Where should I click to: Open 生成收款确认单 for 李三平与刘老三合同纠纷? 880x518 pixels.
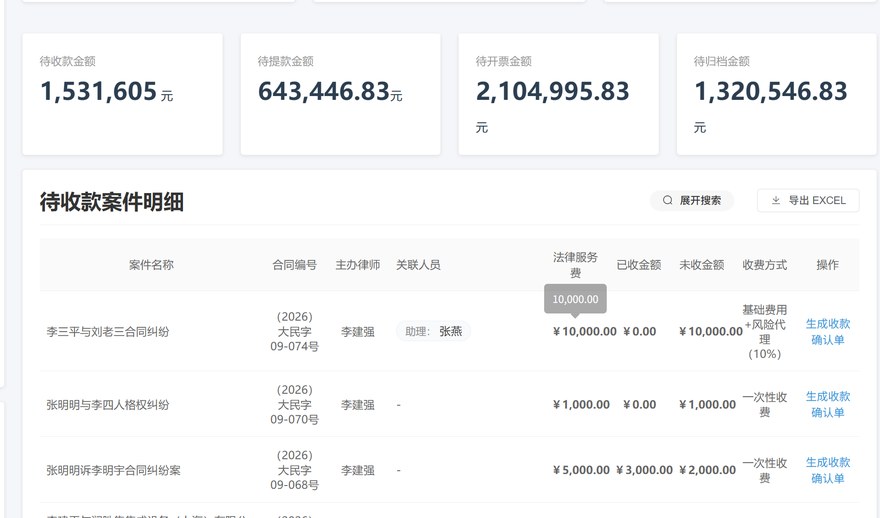(x=827, y=332)
